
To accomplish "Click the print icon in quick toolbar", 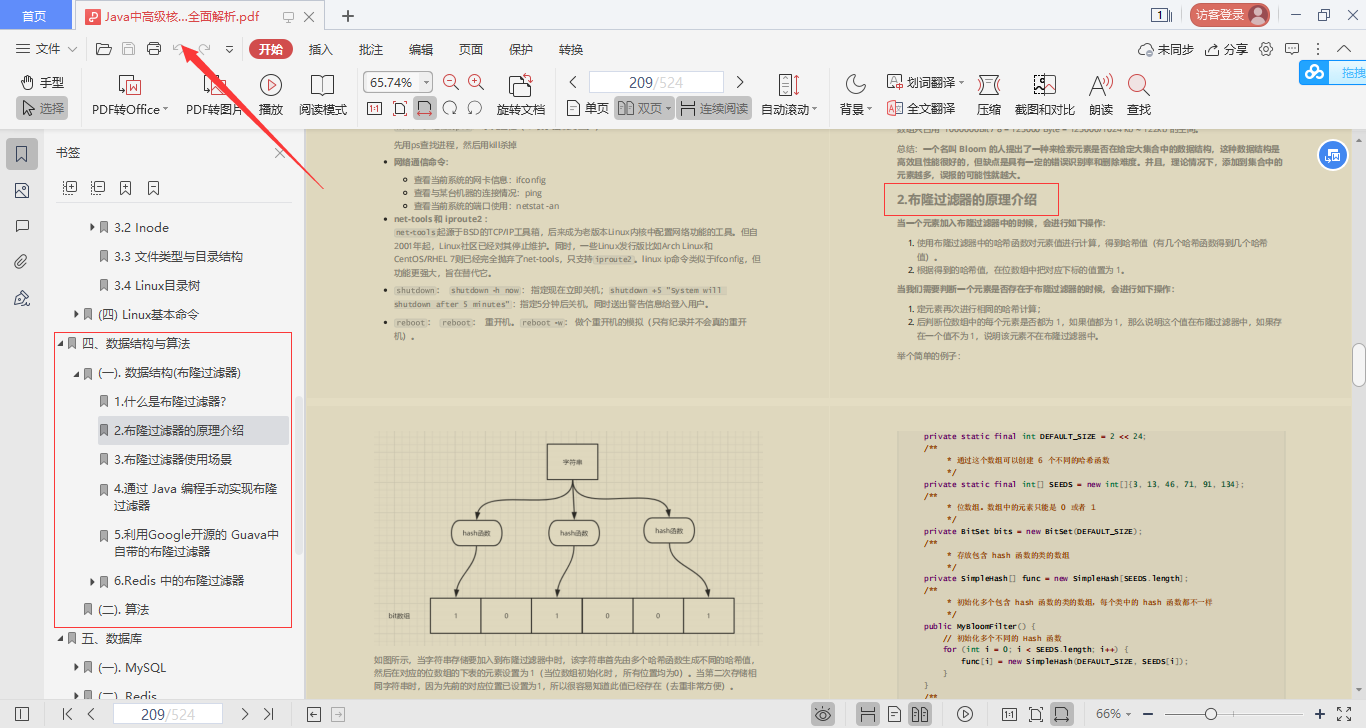I will 154,49.
